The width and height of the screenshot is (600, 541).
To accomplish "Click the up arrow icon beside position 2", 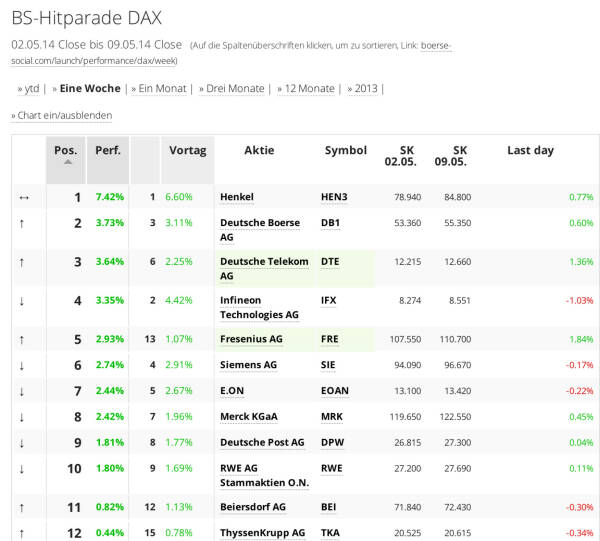I will click(23, 223).
